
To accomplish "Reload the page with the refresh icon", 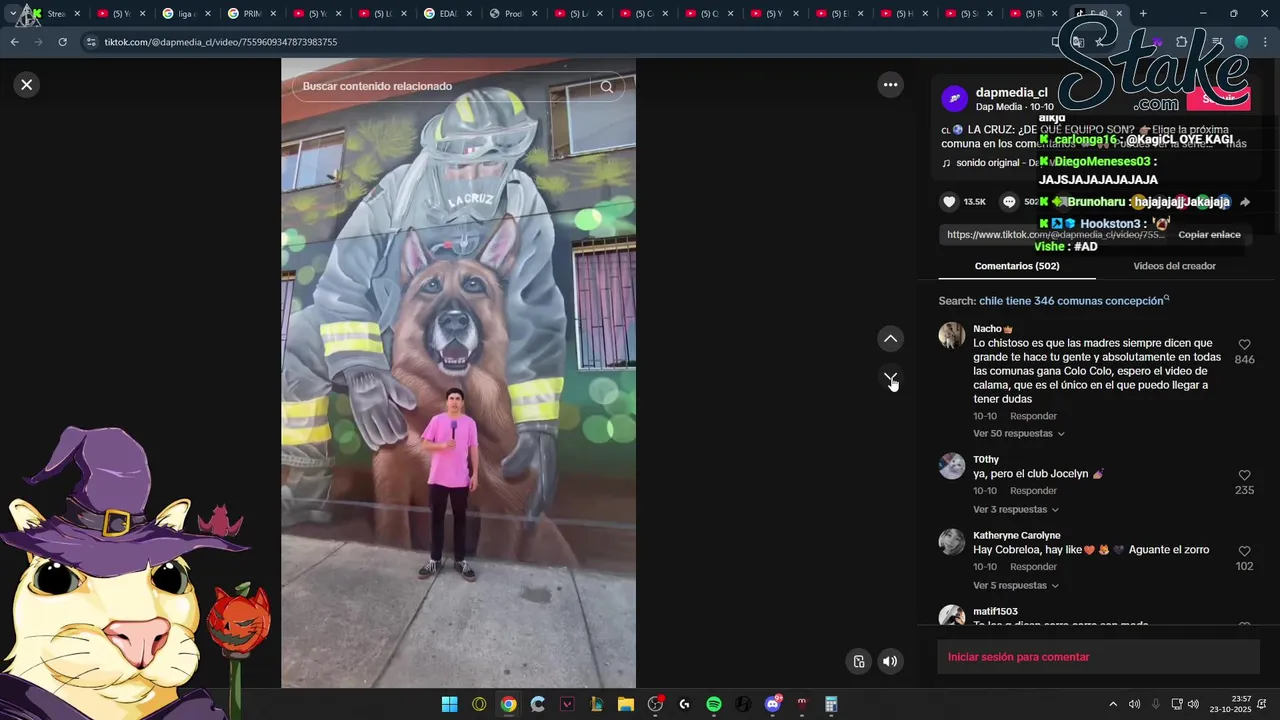I will click(62, 42).
